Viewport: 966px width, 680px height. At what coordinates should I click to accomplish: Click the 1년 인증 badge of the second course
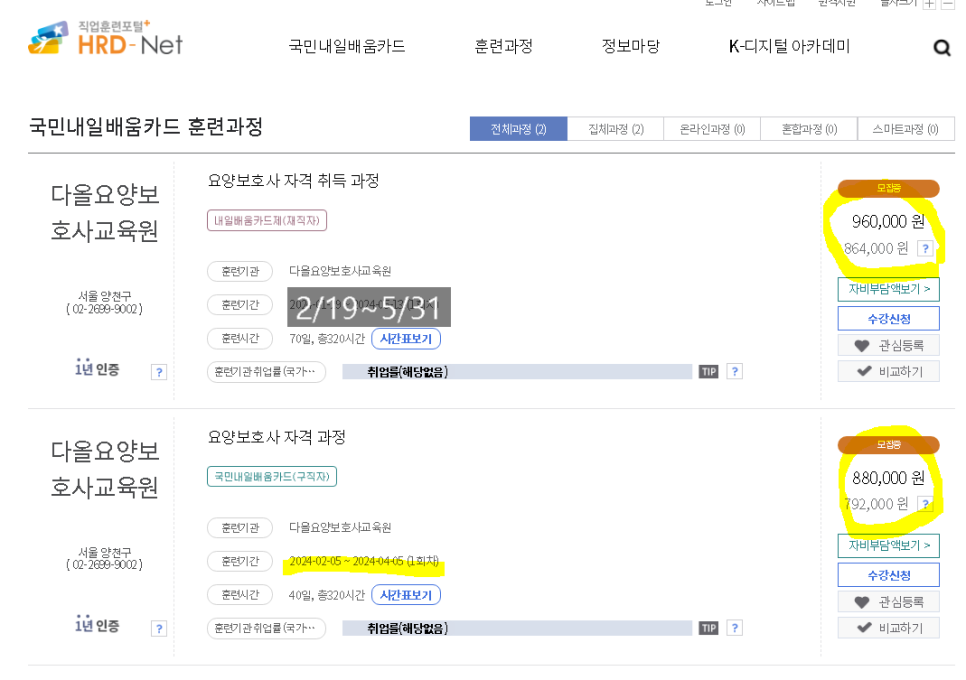pos(97,624)
